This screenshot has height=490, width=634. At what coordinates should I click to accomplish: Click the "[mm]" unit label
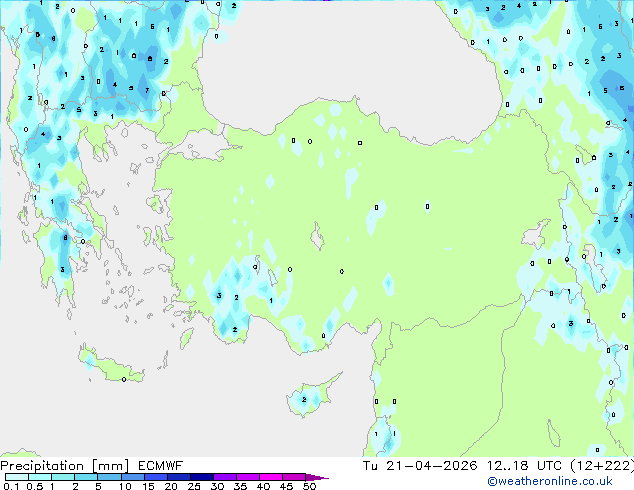click(110, 466)
